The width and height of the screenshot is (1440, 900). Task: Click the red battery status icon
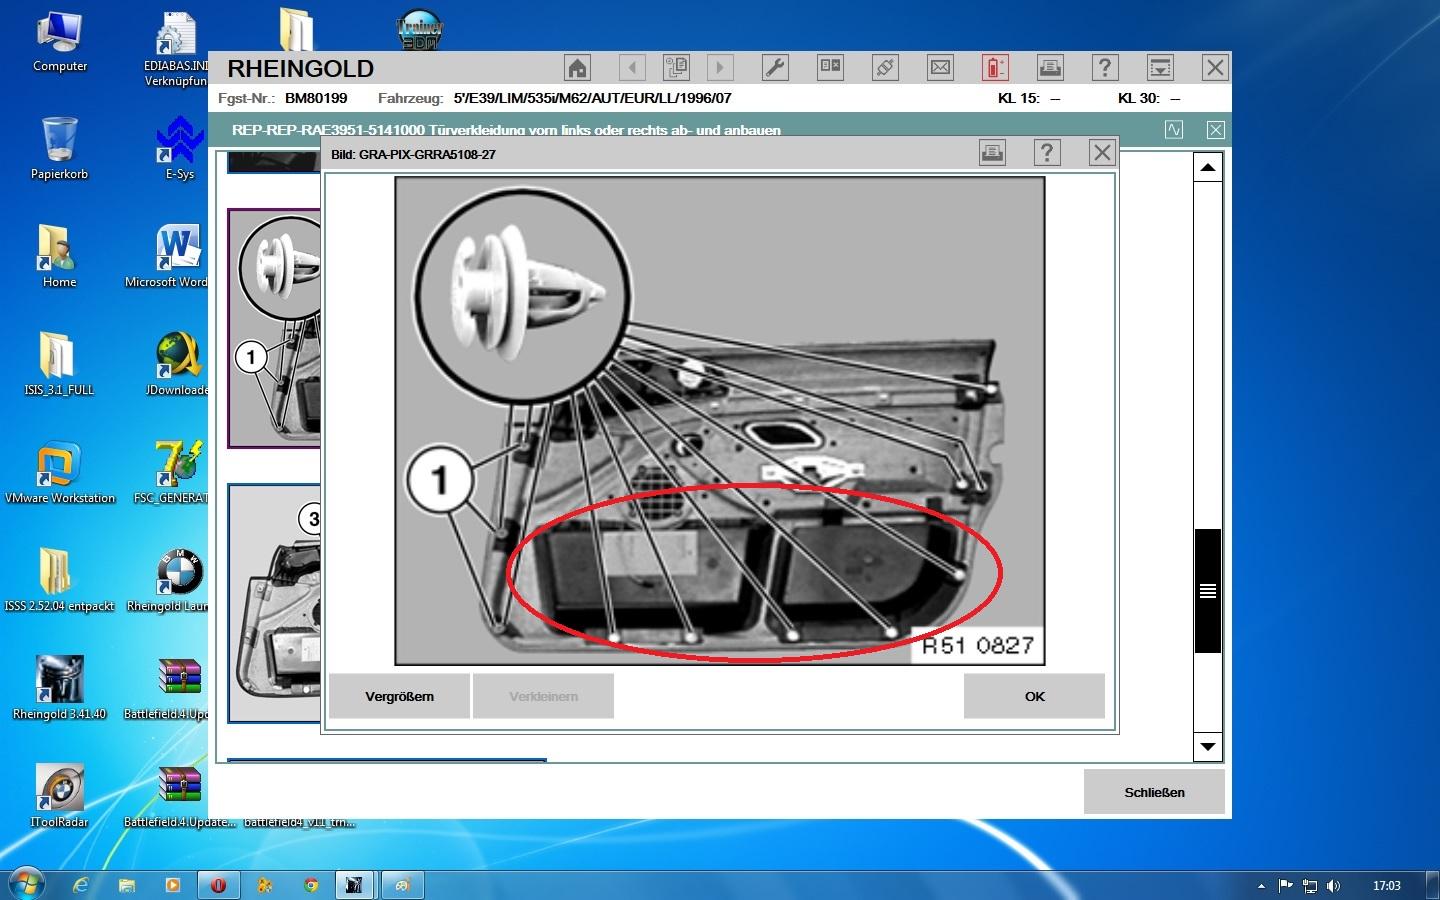994,68
